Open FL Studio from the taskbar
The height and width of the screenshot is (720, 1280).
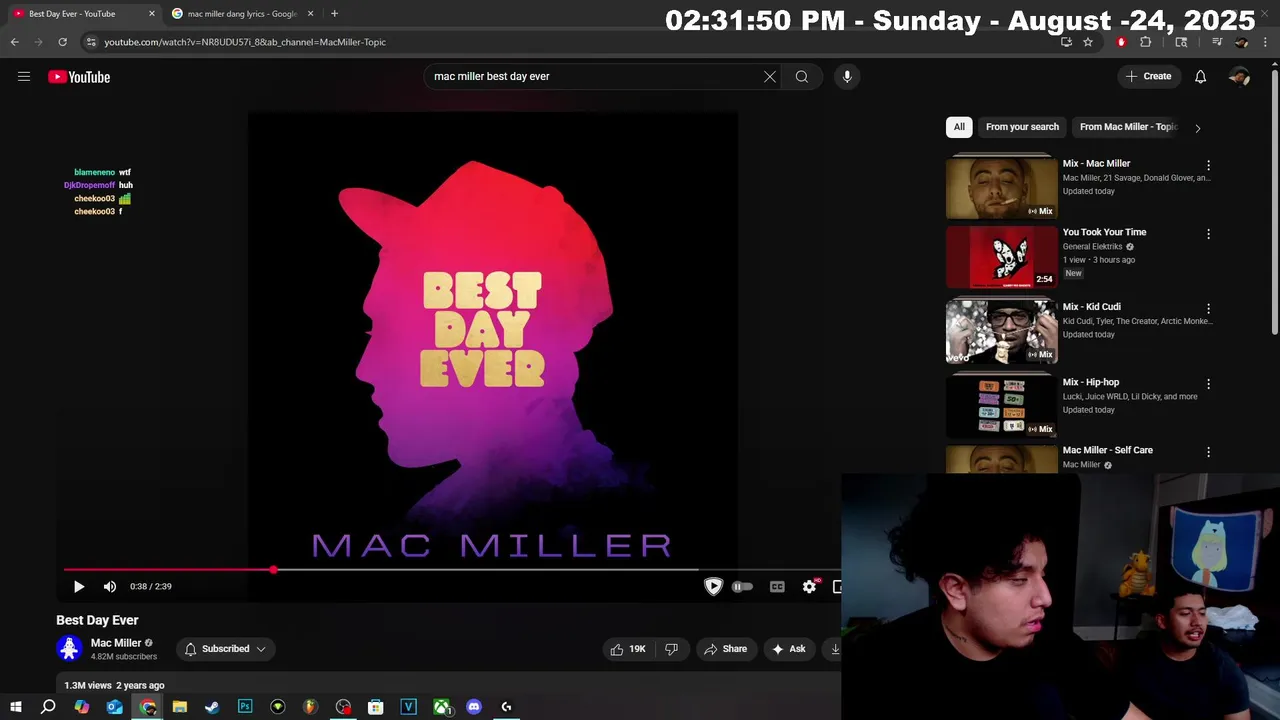(x=310, y=707)
